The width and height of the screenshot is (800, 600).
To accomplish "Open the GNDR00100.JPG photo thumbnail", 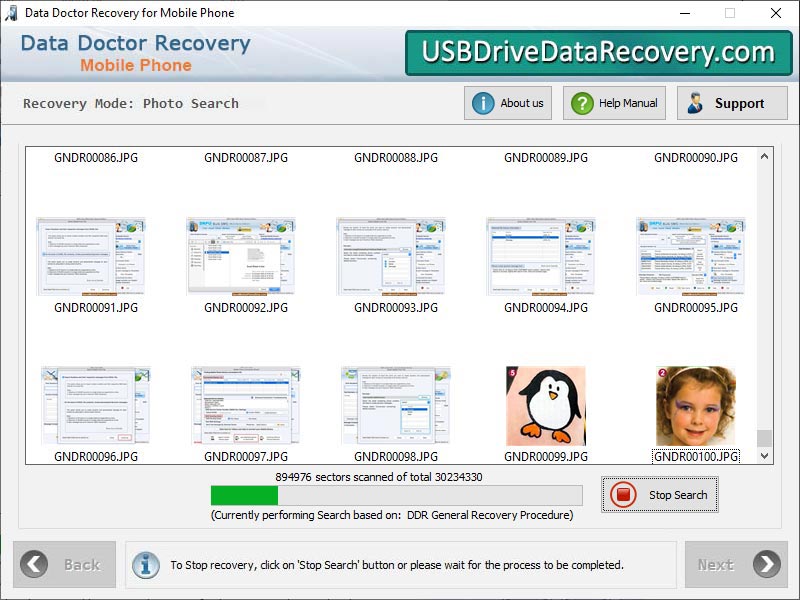I will point(697,405).
